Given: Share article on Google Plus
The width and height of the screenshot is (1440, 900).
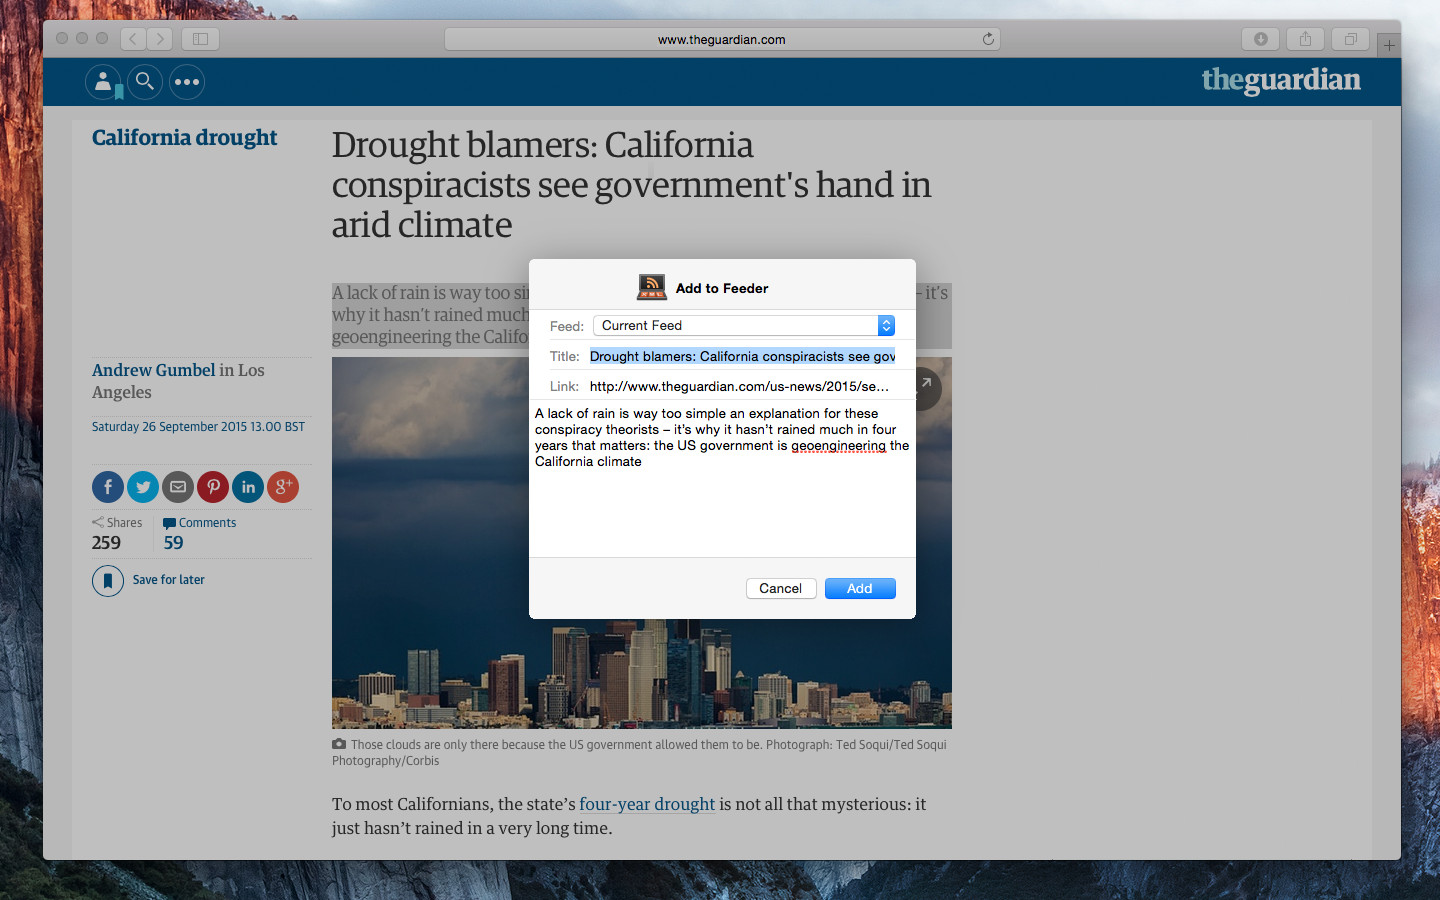Looking at the screenshot, I should point(283,487).
